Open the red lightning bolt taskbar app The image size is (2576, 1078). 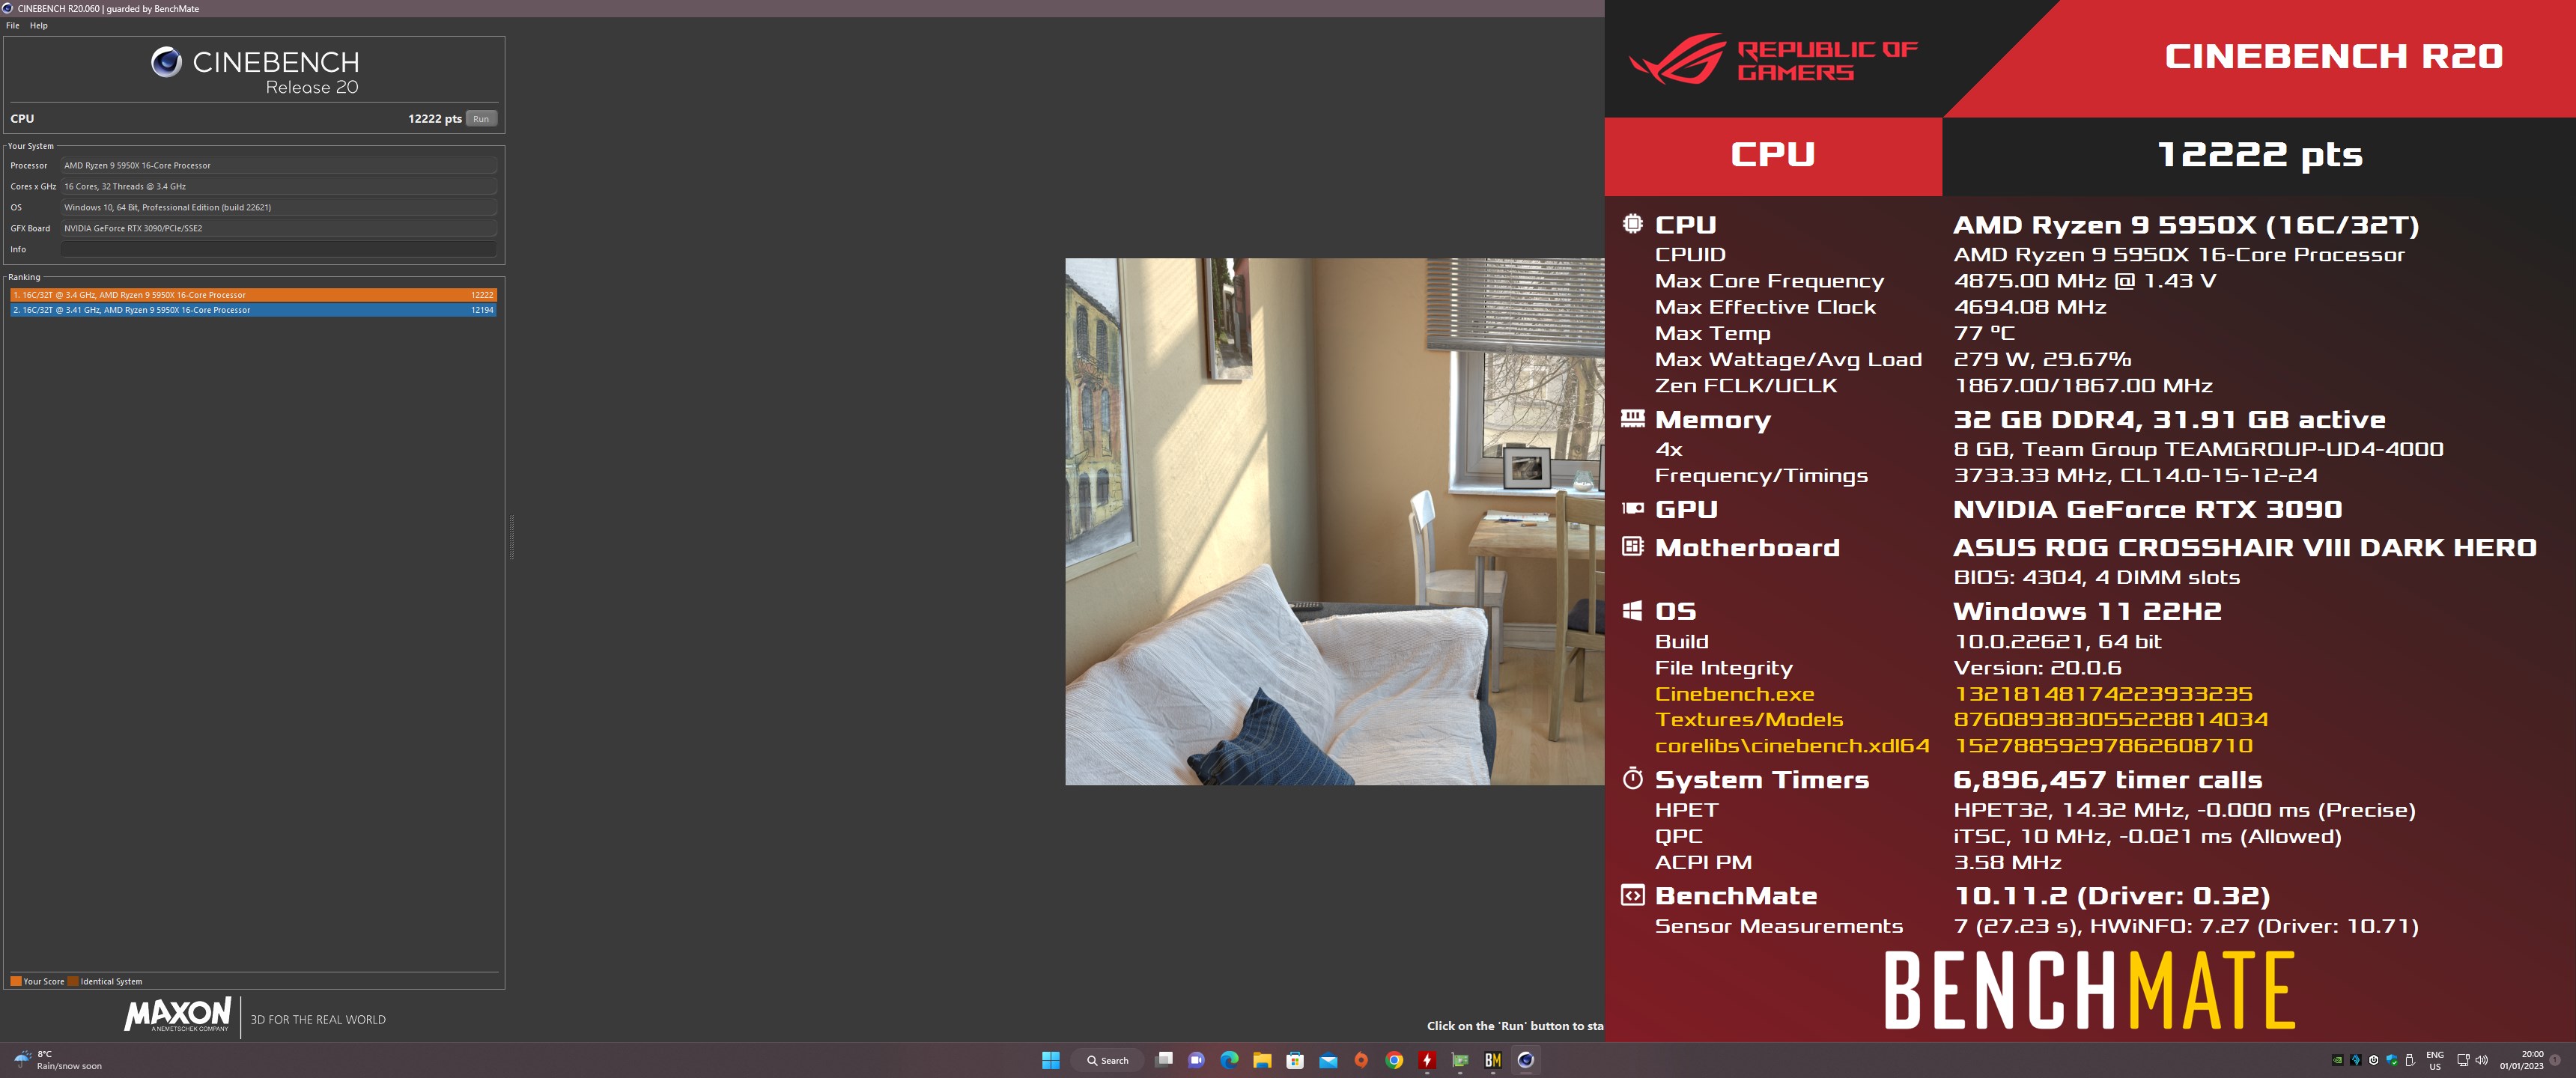pos(1427,1060)
